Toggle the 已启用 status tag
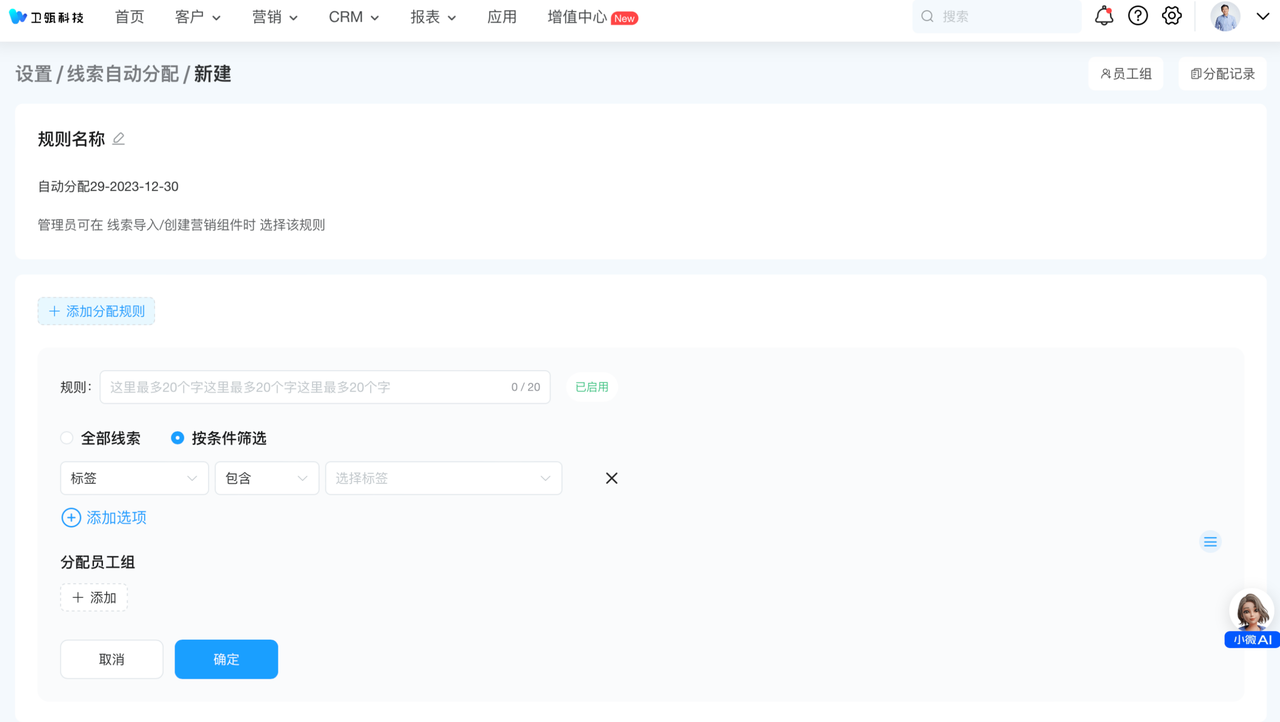This screenshot has height=722, width=1280. point(591,387)
